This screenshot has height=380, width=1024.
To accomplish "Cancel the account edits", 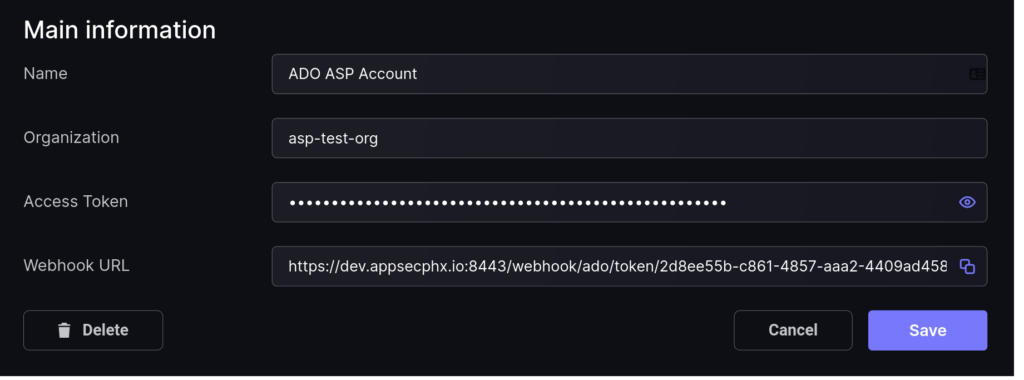I will [x=793, y=330].
